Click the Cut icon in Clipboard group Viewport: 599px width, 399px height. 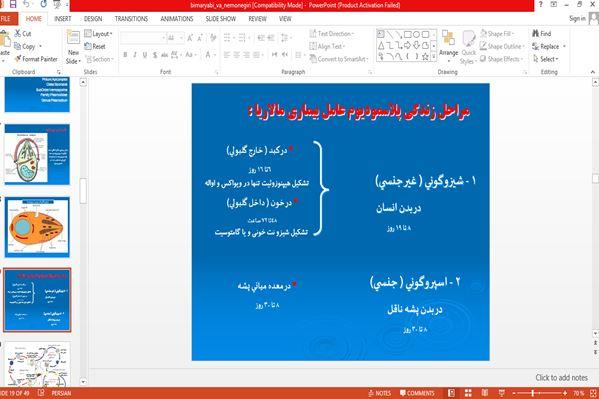tap(18, 34)
